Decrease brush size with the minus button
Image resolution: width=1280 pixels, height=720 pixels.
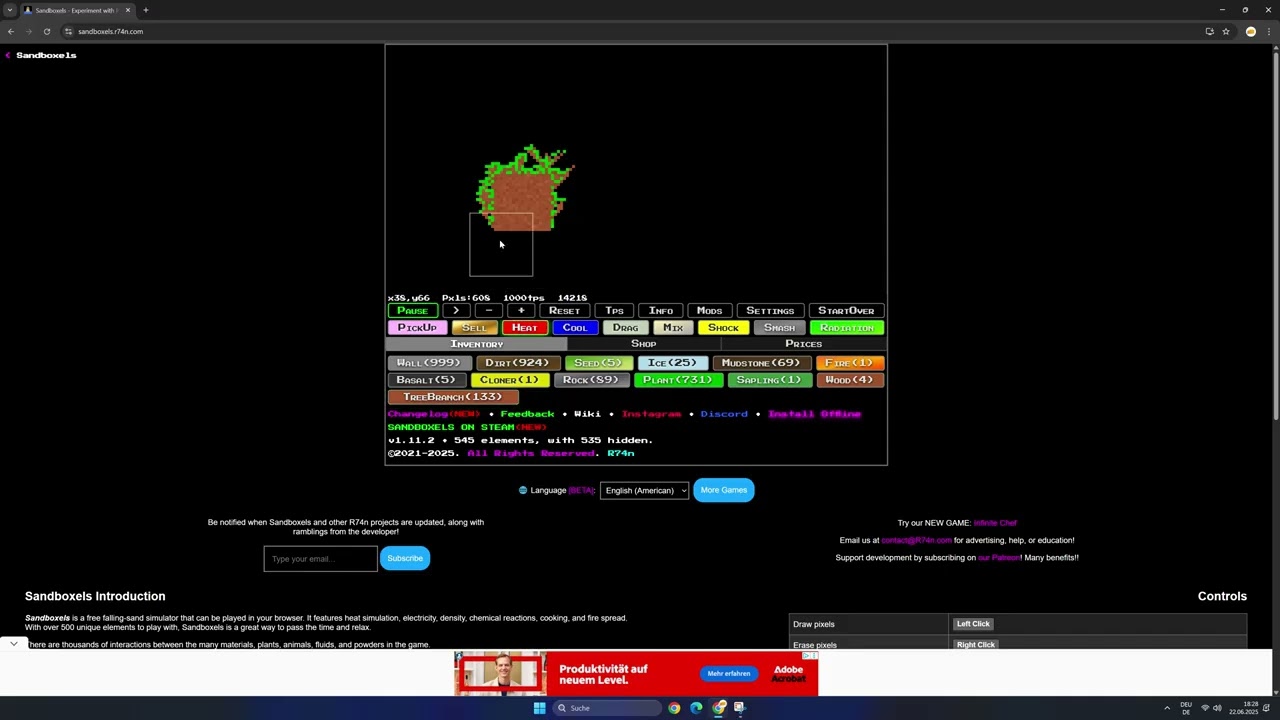[x=488, y=311]
